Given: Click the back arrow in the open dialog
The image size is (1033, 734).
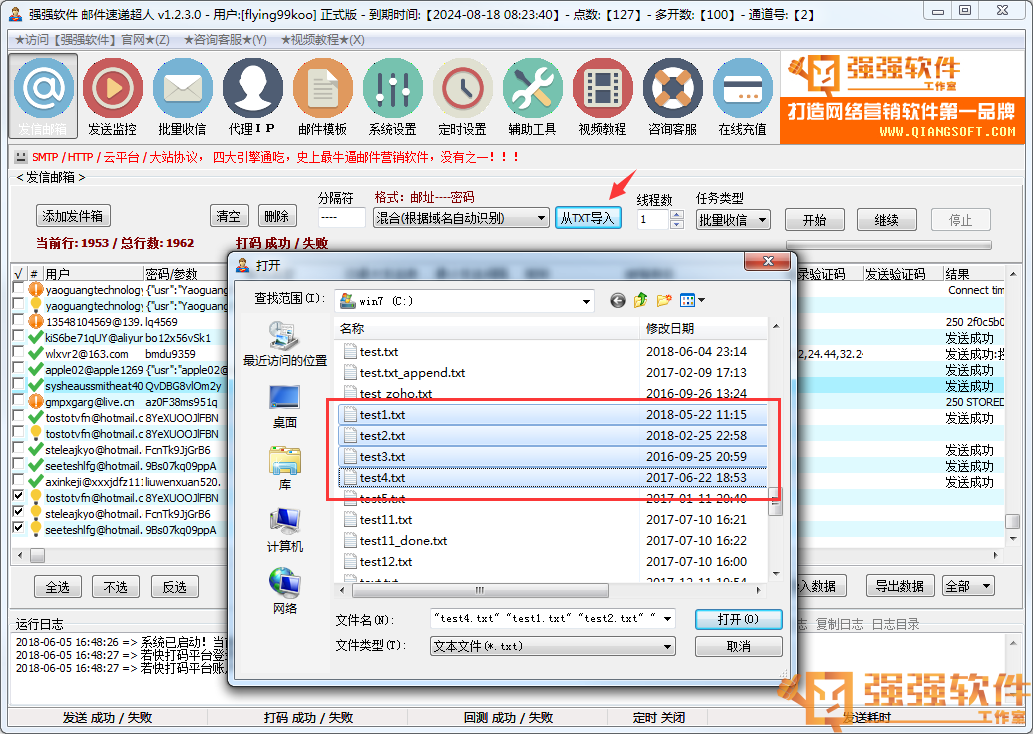Looking at the screenshot, I should tap(617, 301).
